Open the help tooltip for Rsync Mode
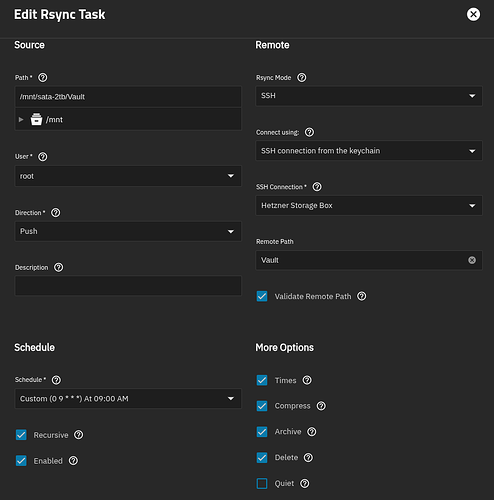 pos(302,78)
